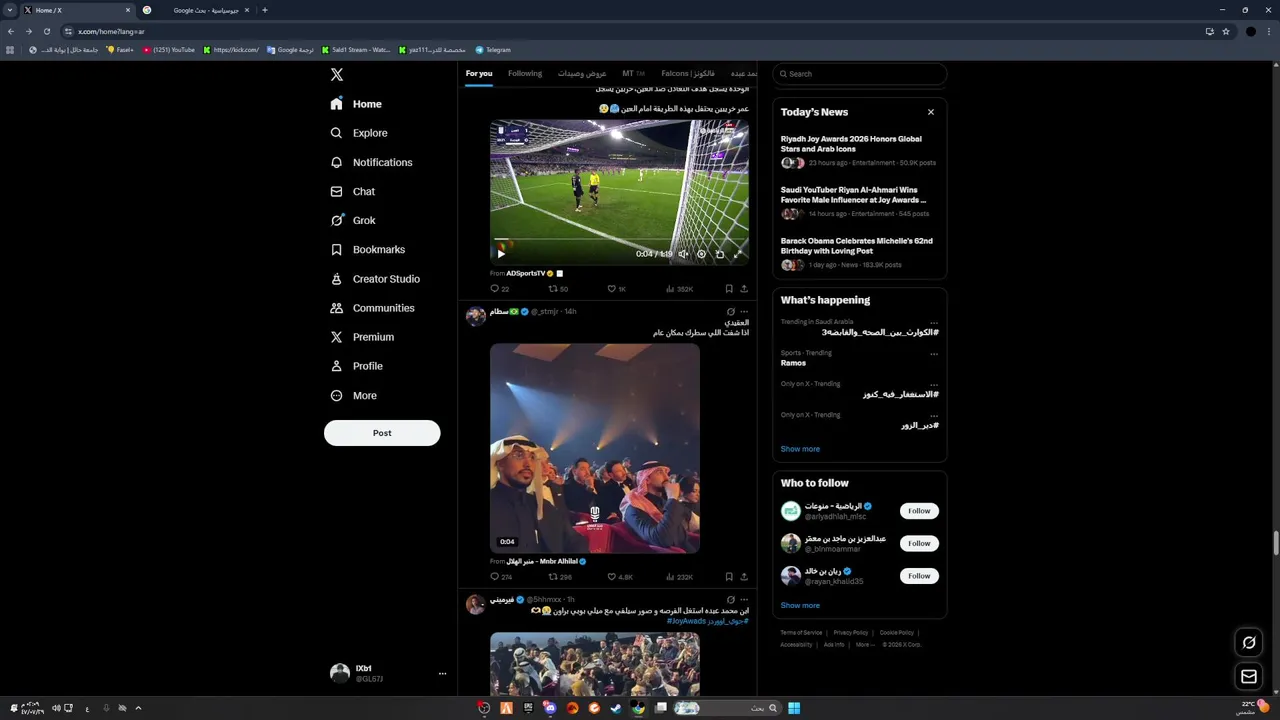The image size is (1280, 720).
Task: Open Creator Studio from the sidebar
Action: 375,279
